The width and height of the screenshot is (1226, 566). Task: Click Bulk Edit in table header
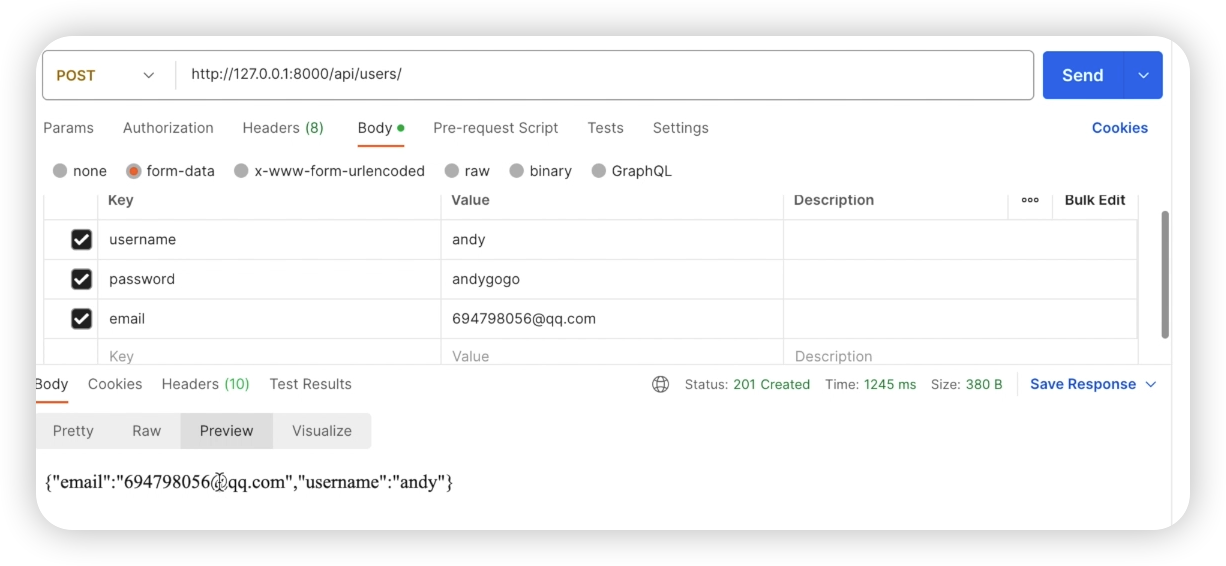[1095, 200]
